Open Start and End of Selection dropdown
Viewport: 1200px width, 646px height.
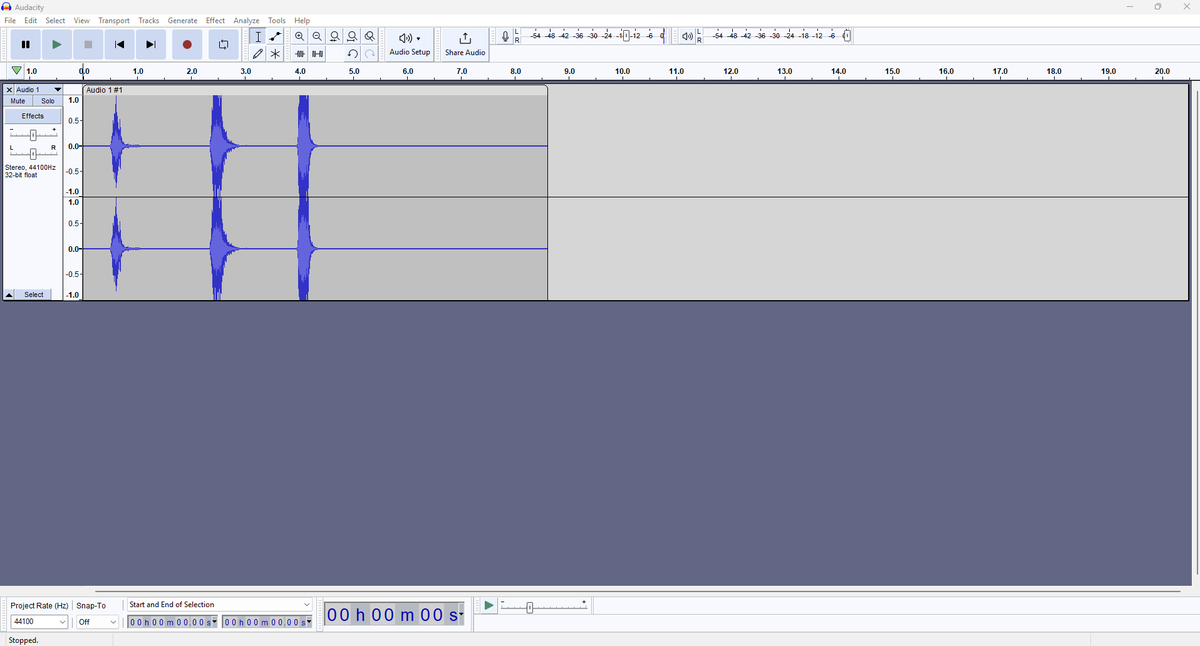(220, 605)
